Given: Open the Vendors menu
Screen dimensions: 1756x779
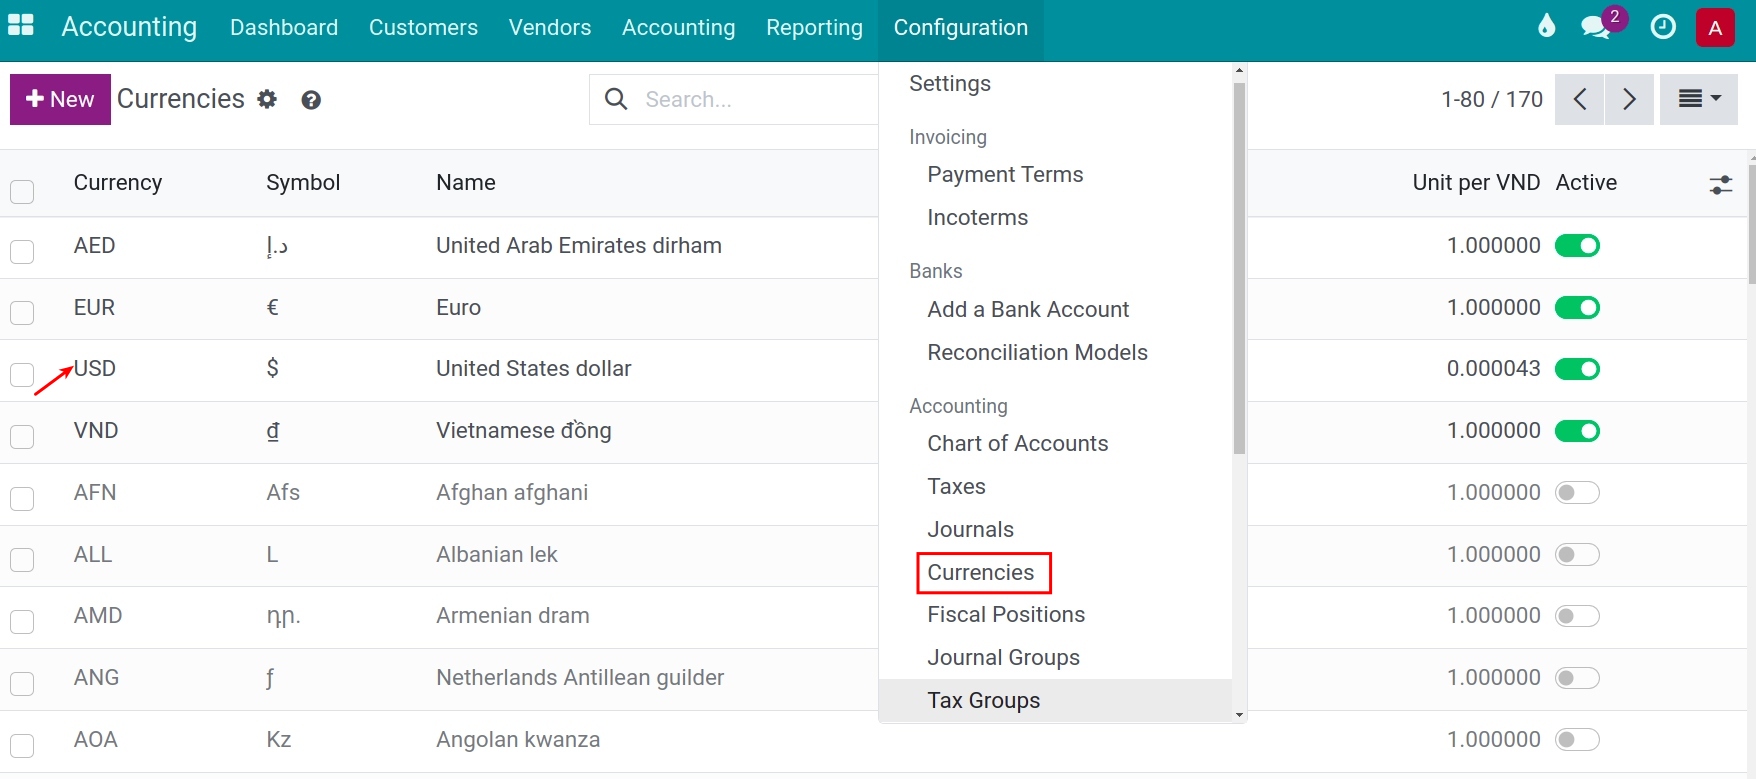Looking at the screenshot, I should 550,28.
